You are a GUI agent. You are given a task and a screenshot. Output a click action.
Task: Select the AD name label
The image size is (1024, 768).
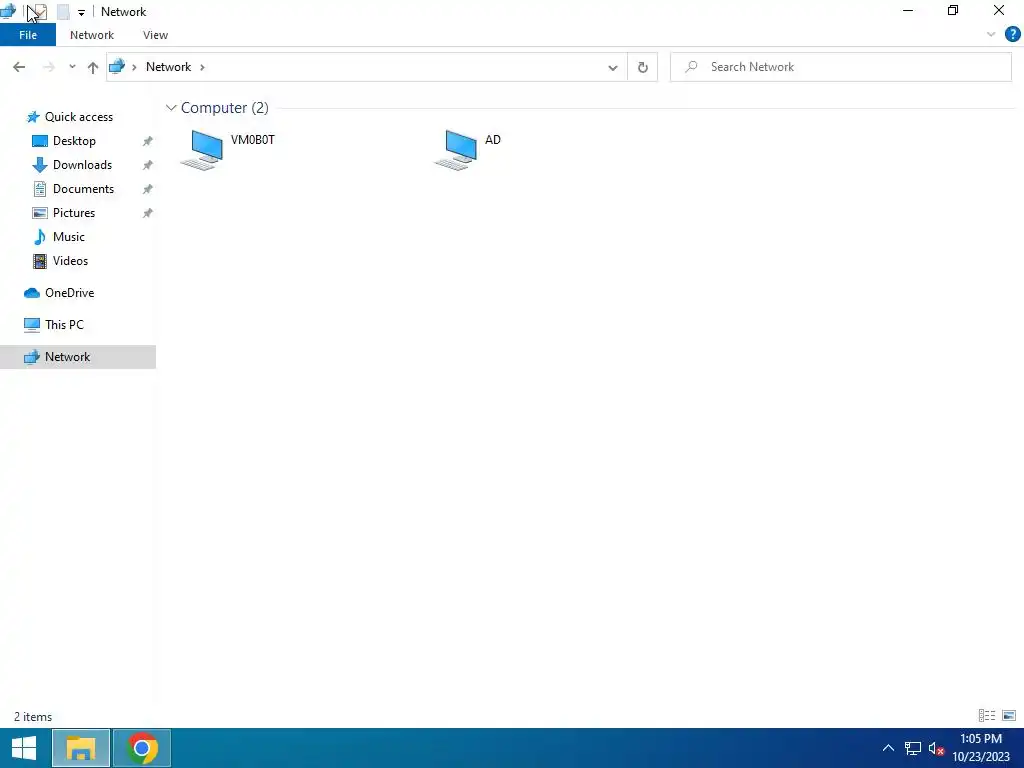(493, 140)
